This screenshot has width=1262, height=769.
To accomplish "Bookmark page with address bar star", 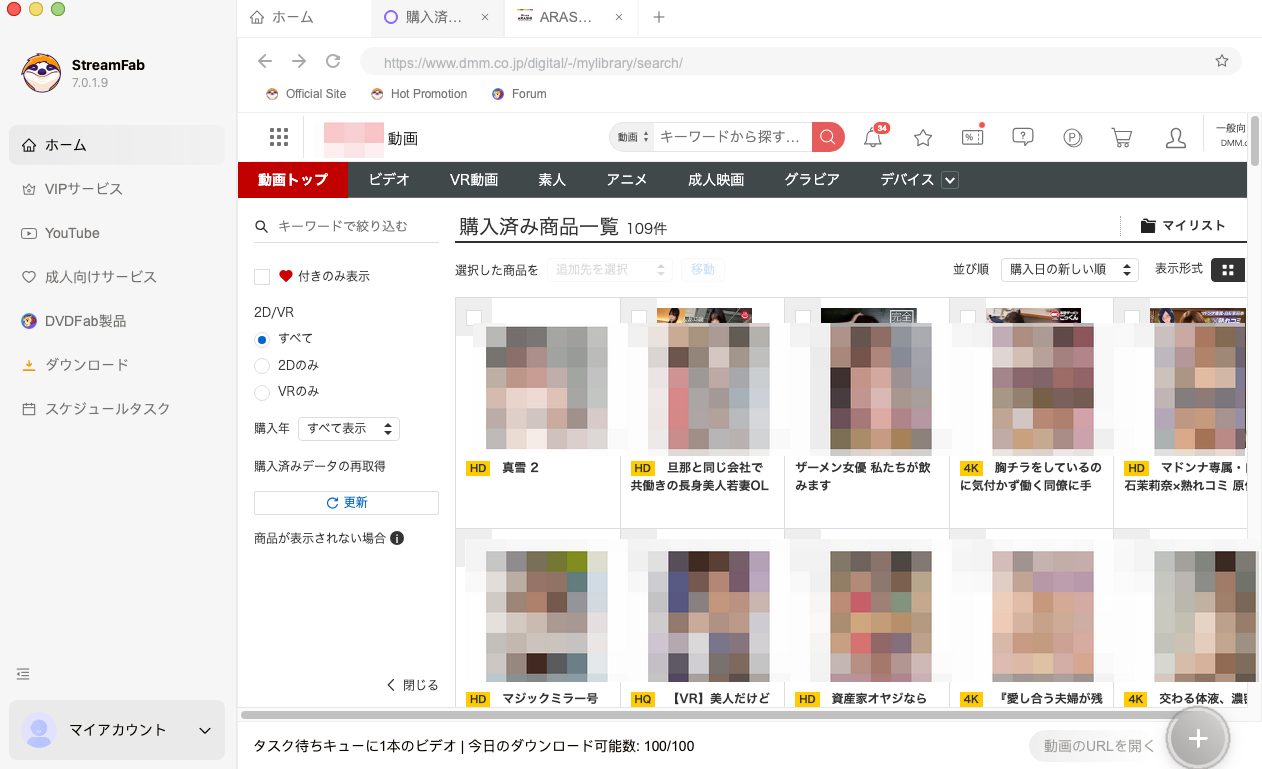I will point(1221,61).
